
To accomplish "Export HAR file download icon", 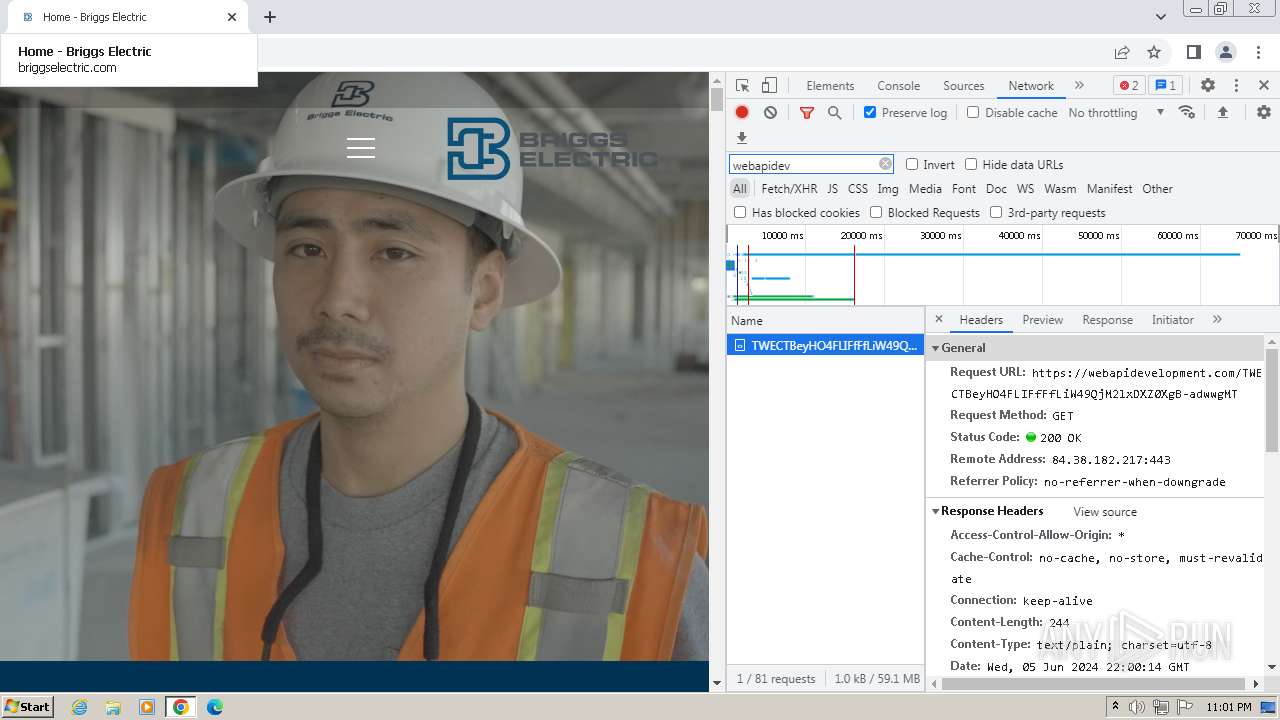I will [742, 138].
